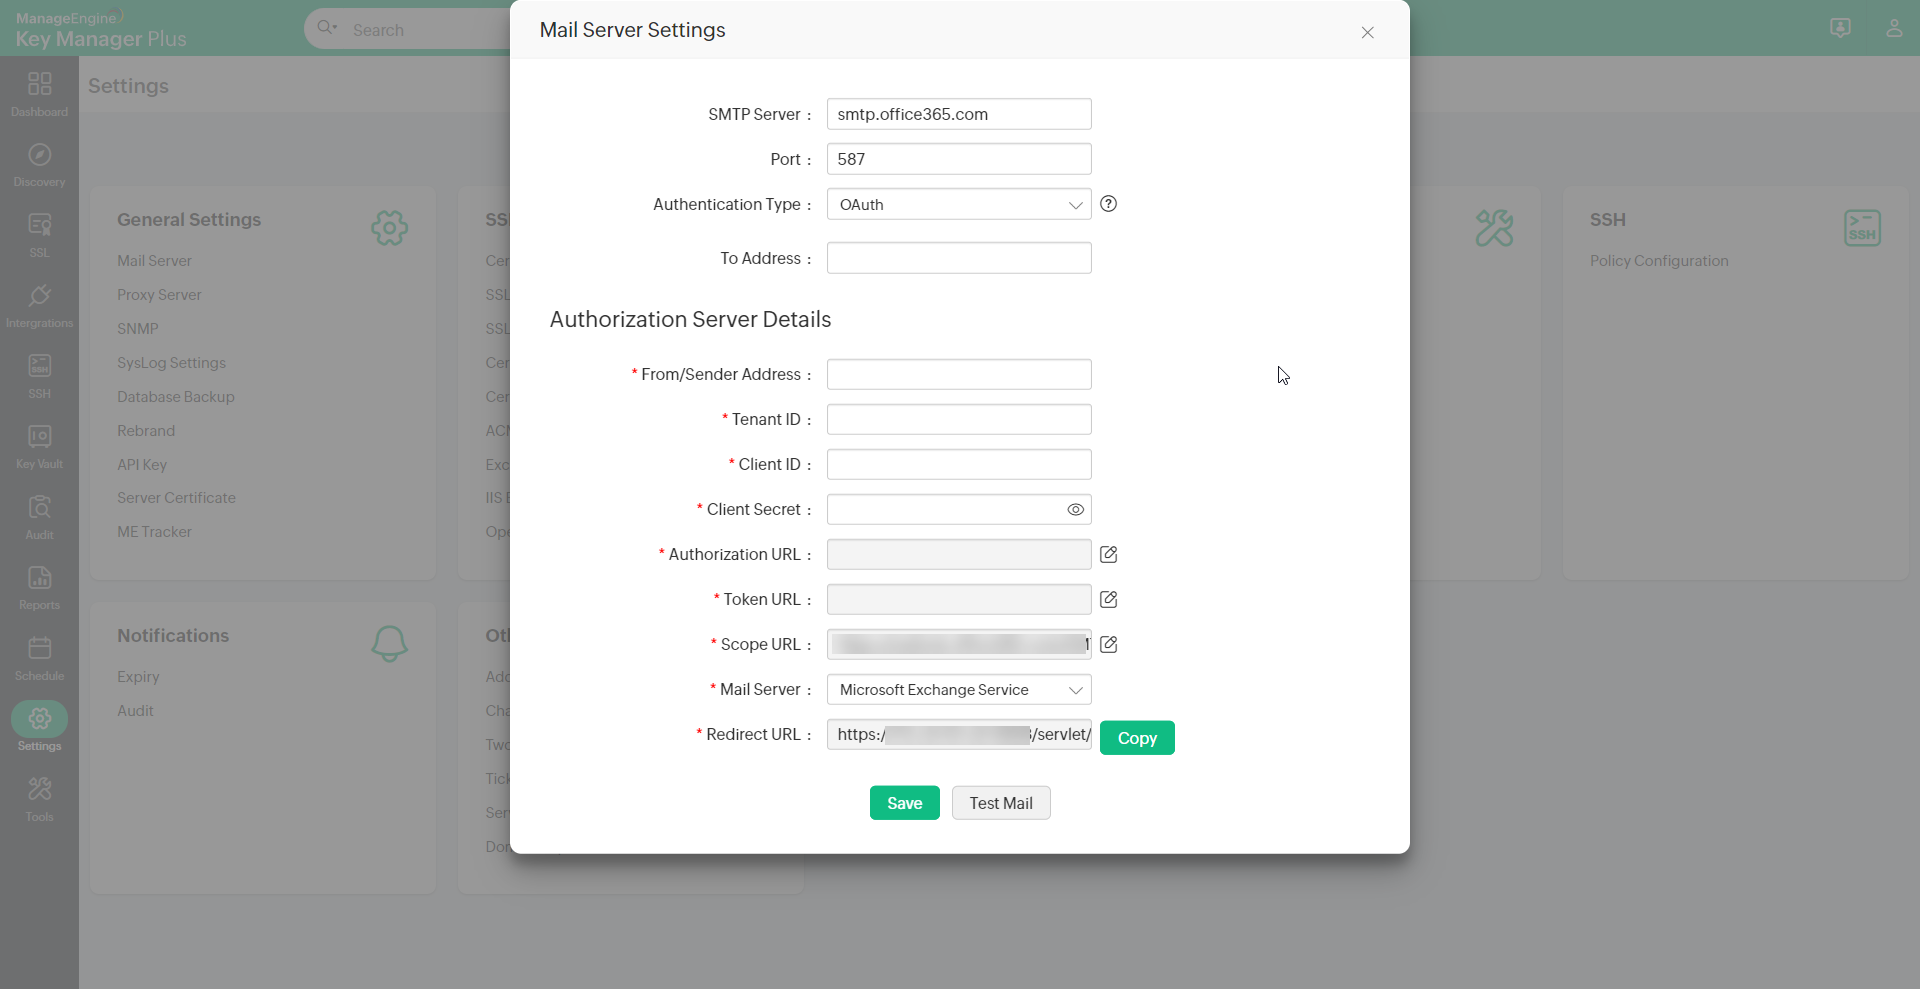
Task: Open the Schedule sidebar tab
Action: pos(39,658)
